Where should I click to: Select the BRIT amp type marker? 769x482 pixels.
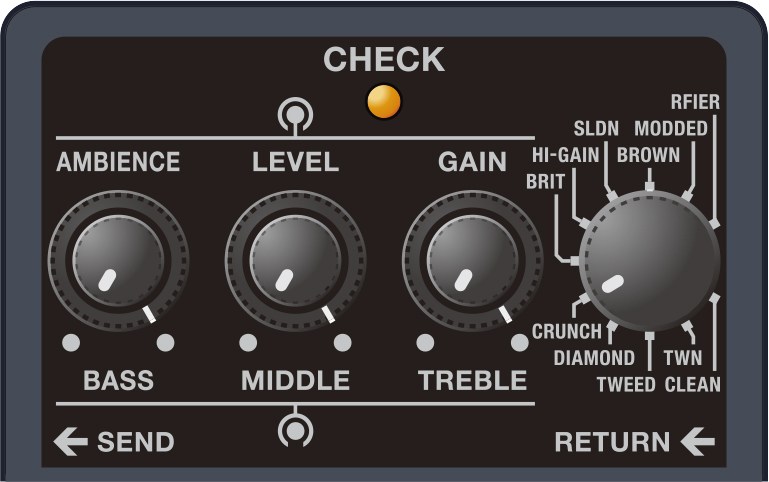coord(575,261)
